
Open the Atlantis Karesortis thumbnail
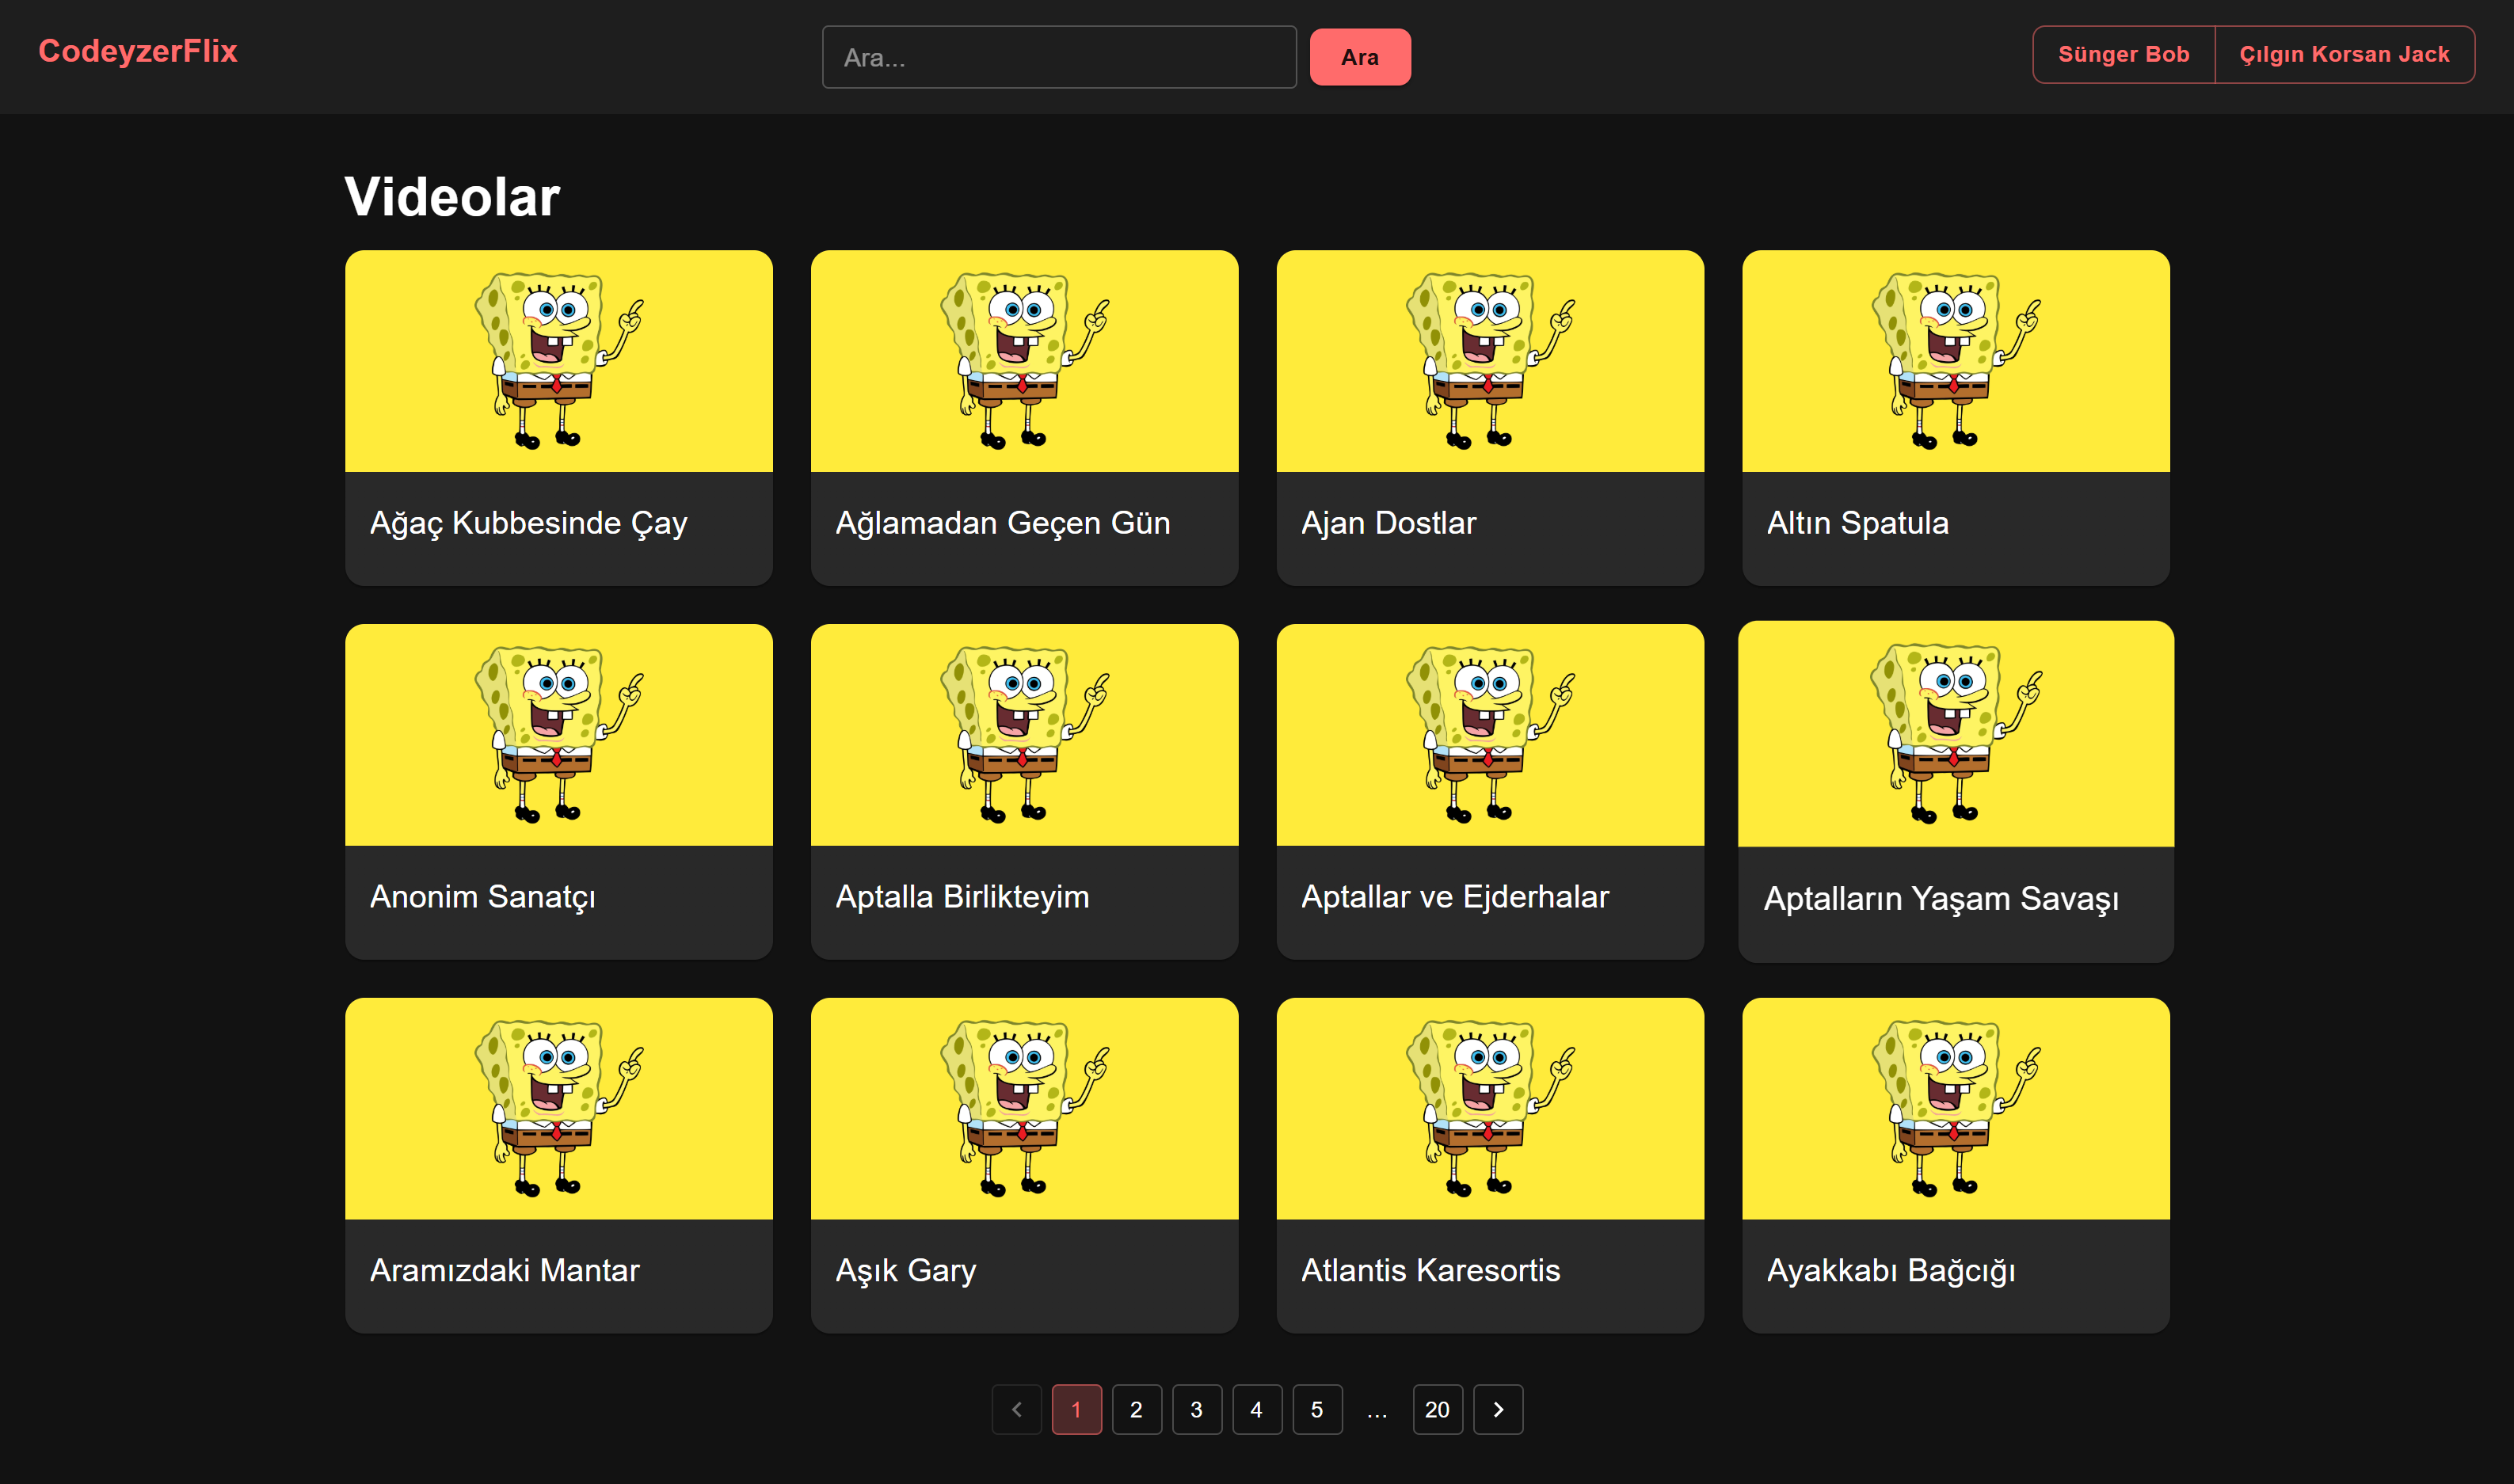(1490, 1109)
